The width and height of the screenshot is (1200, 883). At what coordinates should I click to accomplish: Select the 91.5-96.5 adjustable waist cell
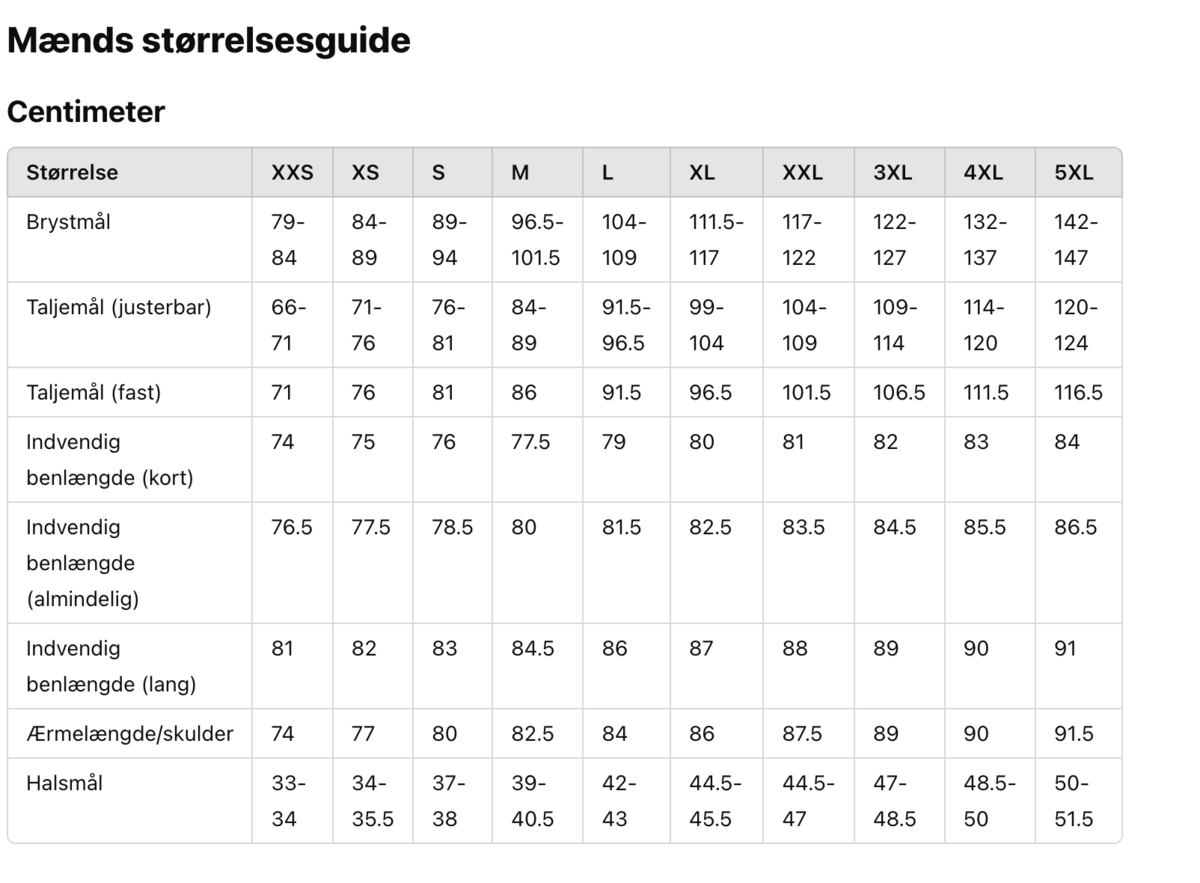click(x=625, y=325)
